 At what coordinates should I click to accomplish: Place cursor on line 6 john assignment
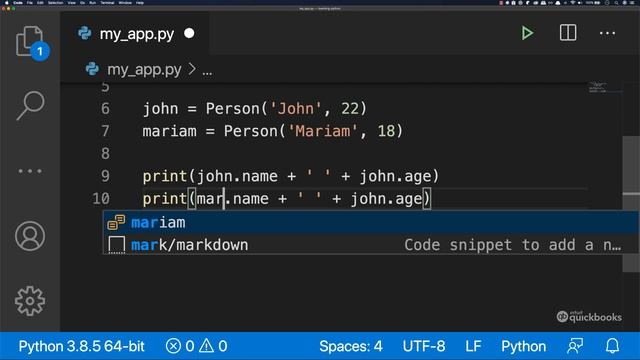point(255,109)
